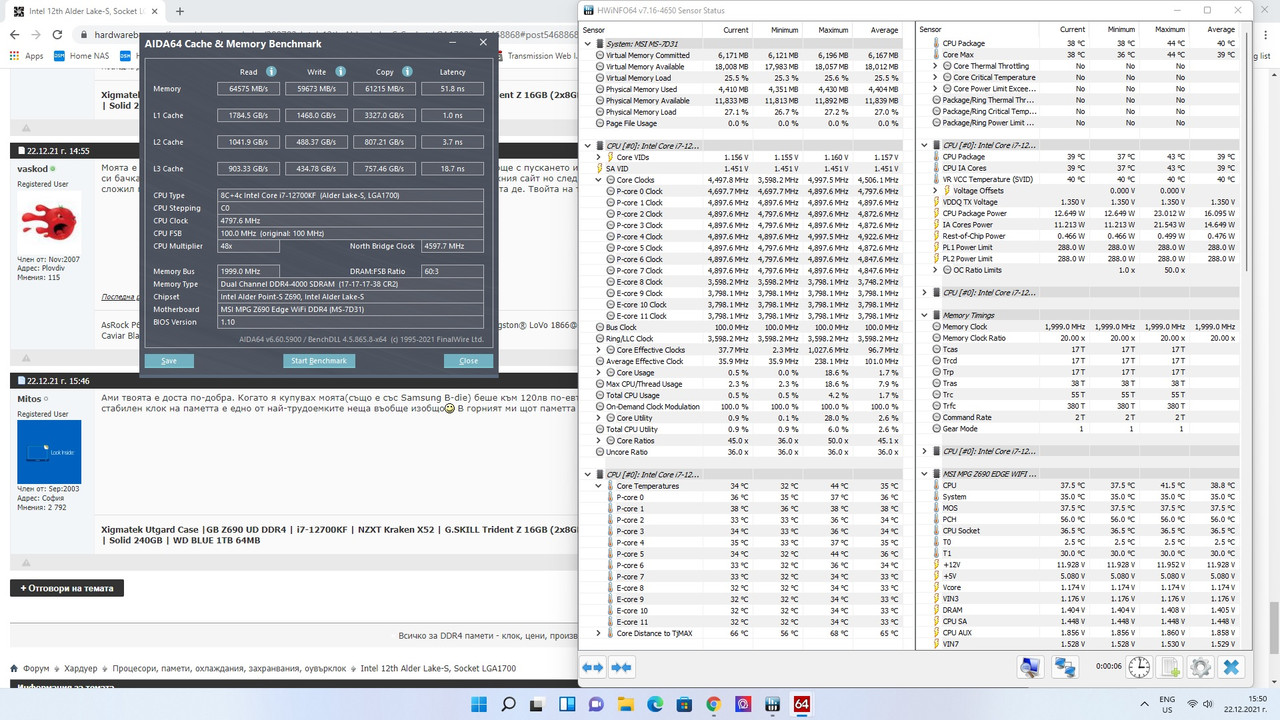This screenshot has height=720, width=1280.
Task: Open HWiNFO sensor settings gear icon
Action: click(1200, 667)
